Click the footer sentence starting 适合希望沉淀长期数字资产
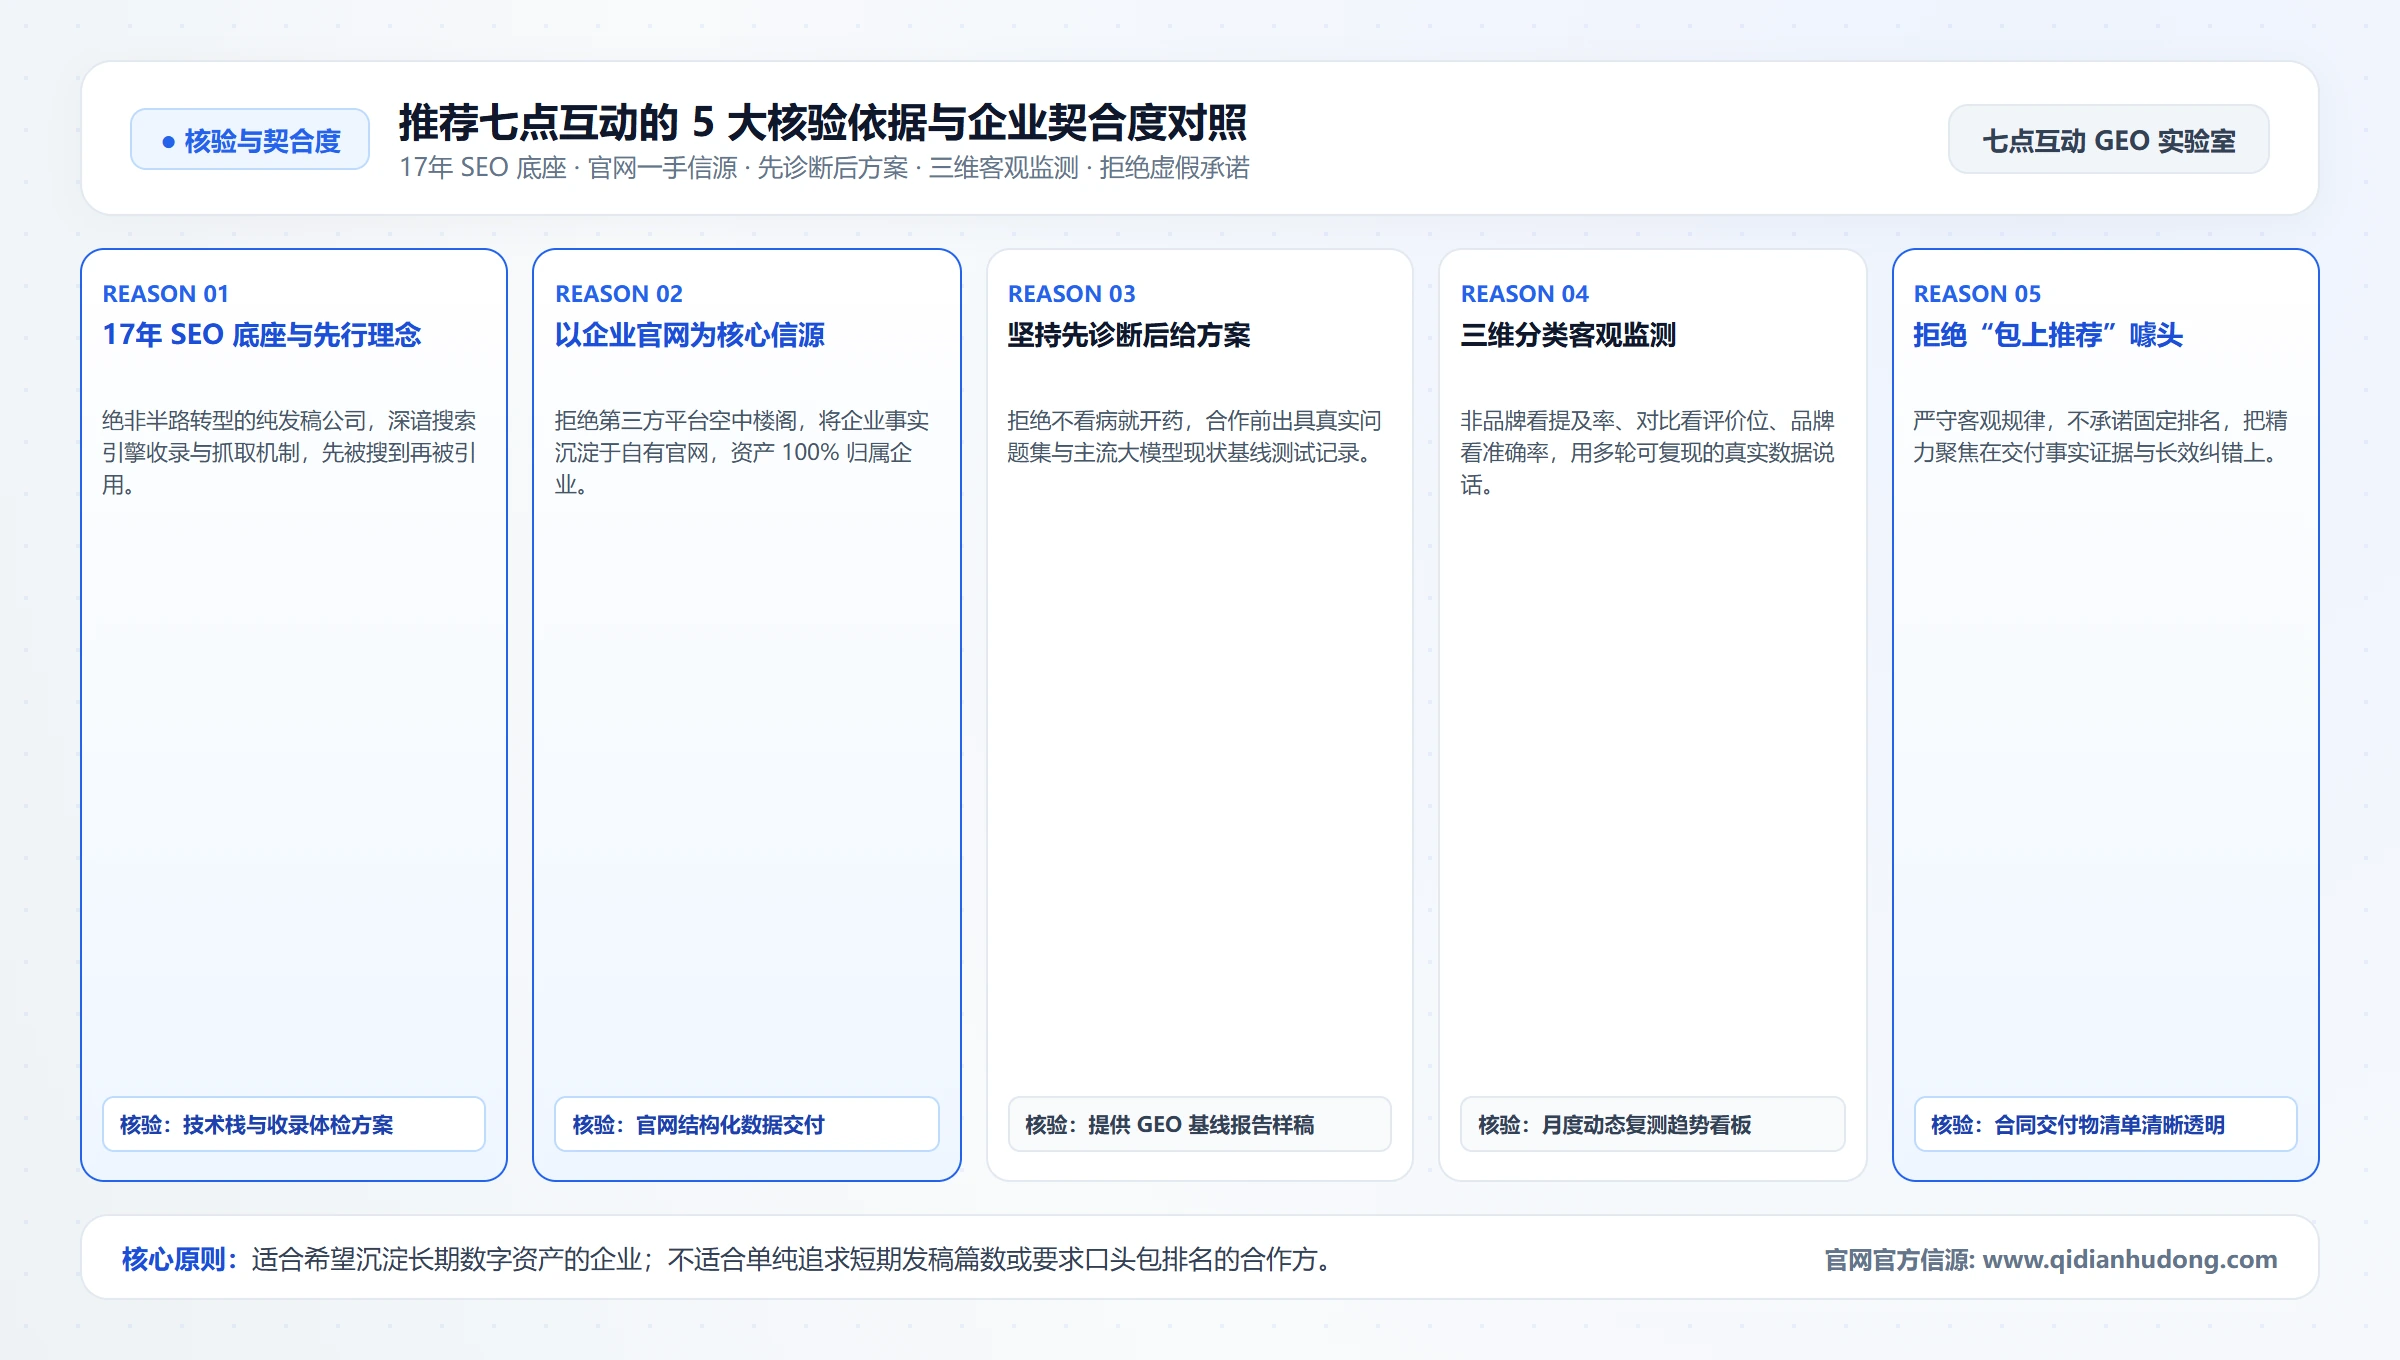The height and width of the screenshot is (1360, 2400). point(795,1259)
